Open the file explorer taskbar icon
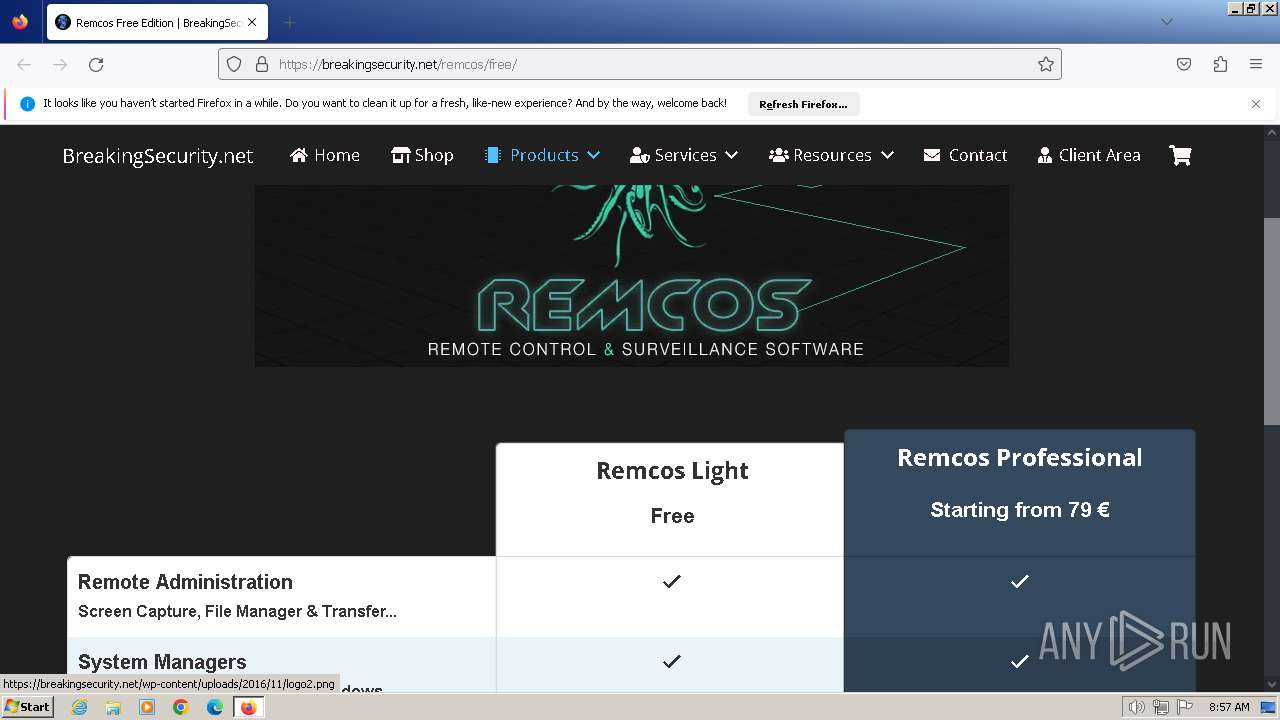Screen dimensions: 1280x720 coord(113,707)
